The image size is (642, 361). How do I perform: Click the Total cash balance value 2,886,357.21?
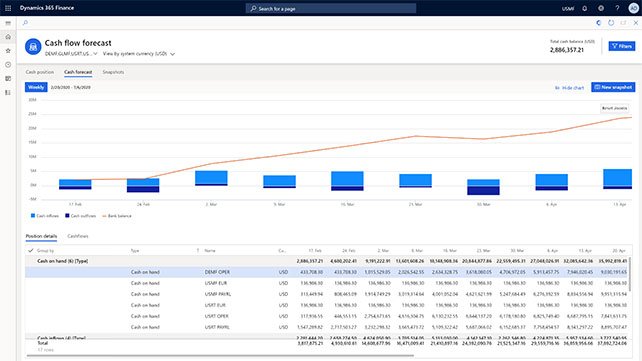567,50
